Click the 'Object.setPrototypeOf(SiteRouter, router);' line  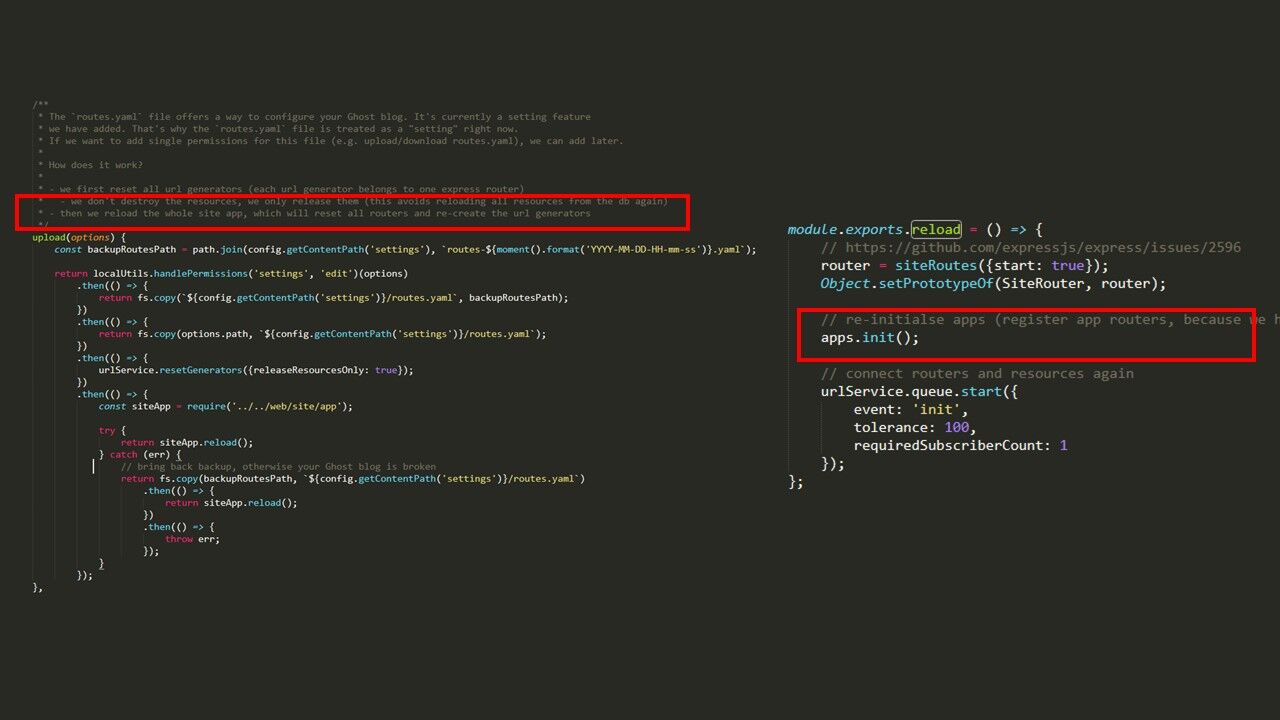[993, 283]
